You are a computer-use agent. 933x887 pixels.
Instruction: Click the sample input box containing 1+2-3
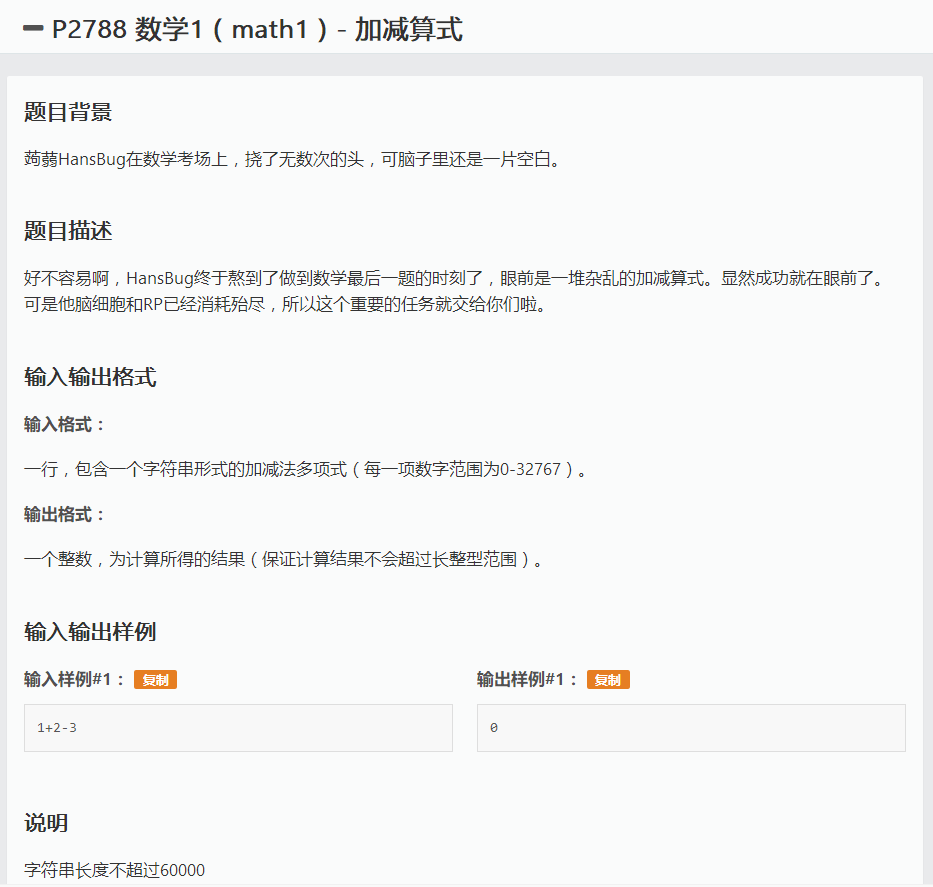(x=238, y=728)
